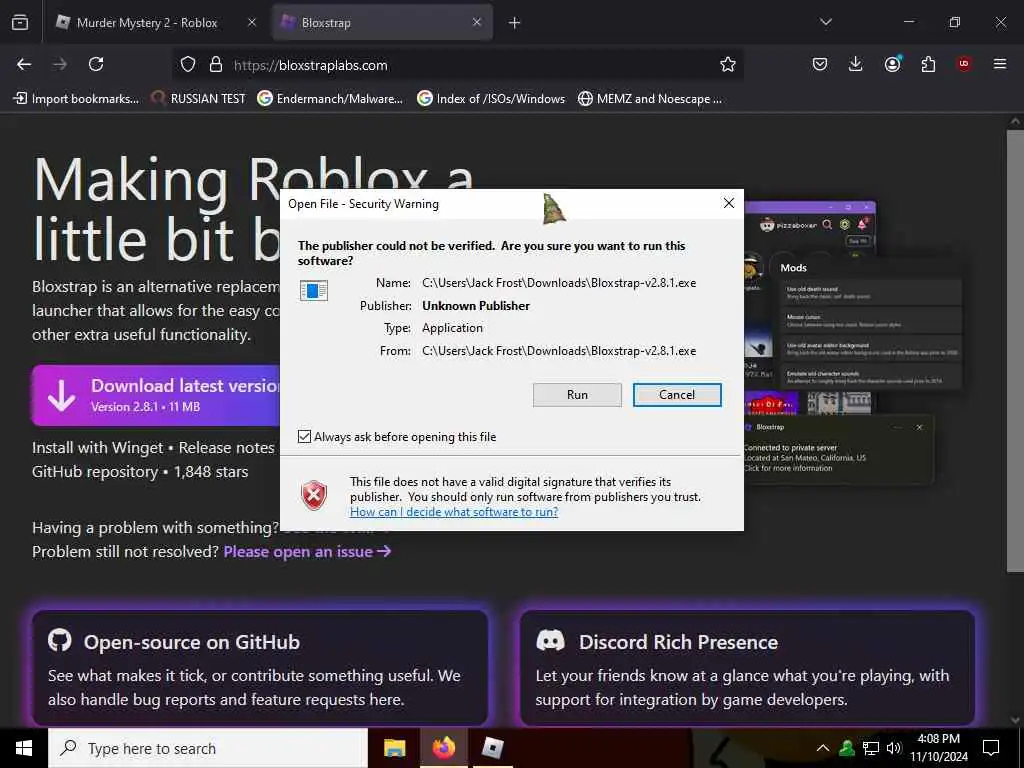Open Import bookmarks bookmark item

coord(76,99)
